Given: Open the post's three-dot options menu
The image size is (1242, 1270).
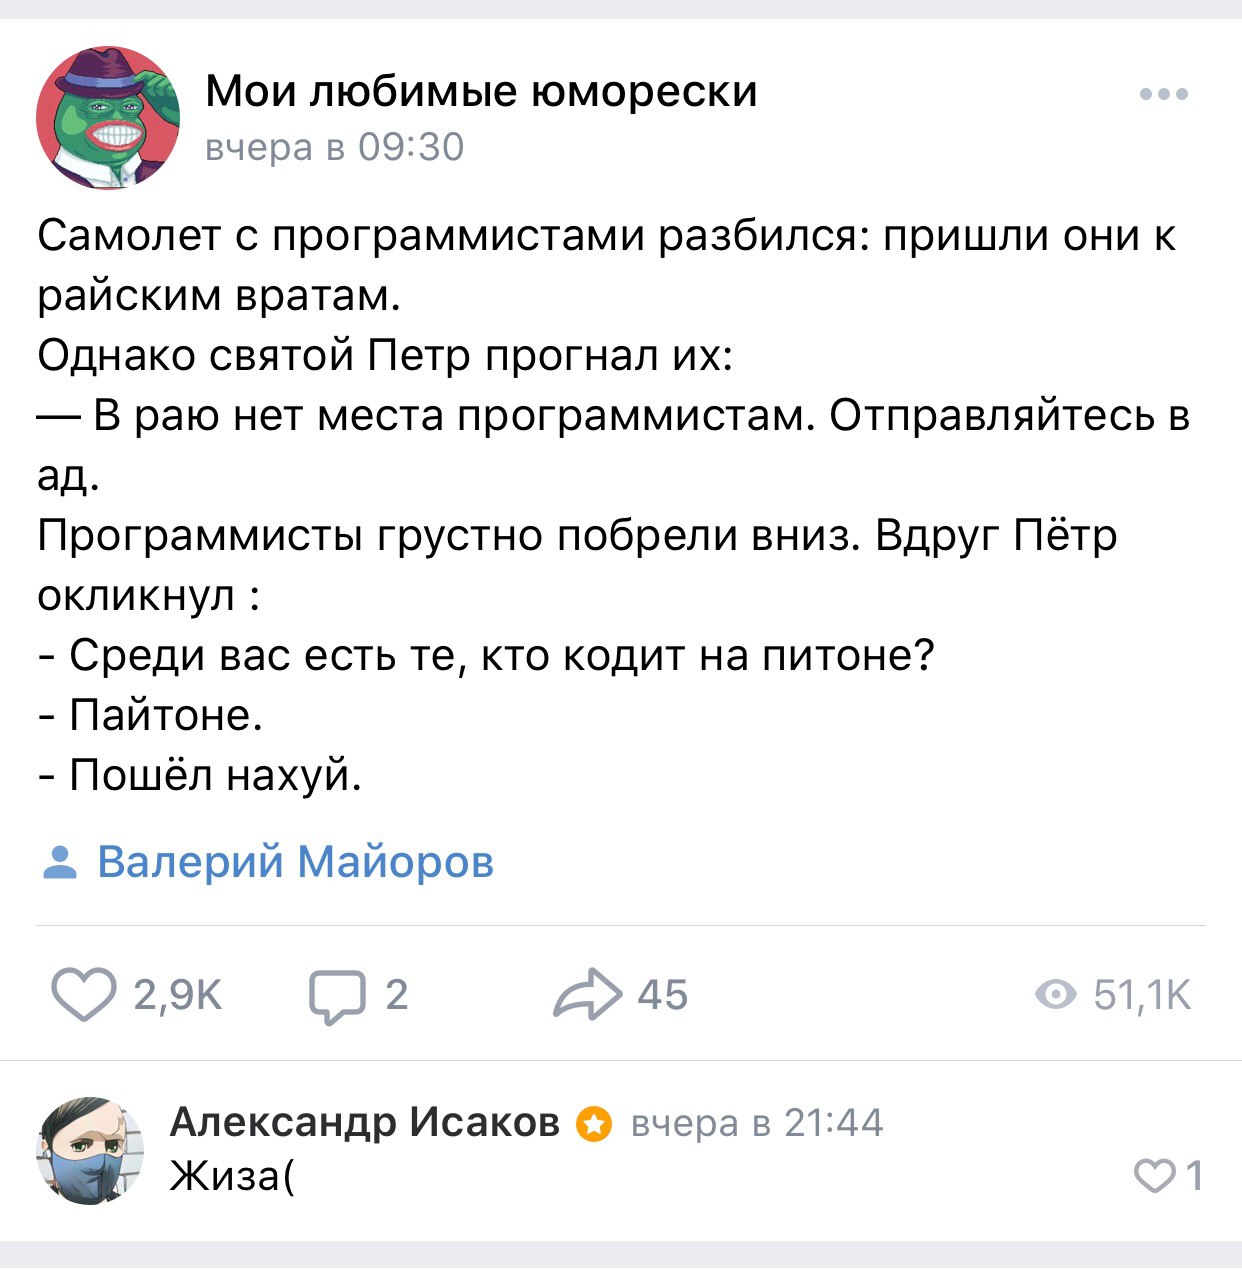Looking at the screenshot, I should (x=1164, y=95).
